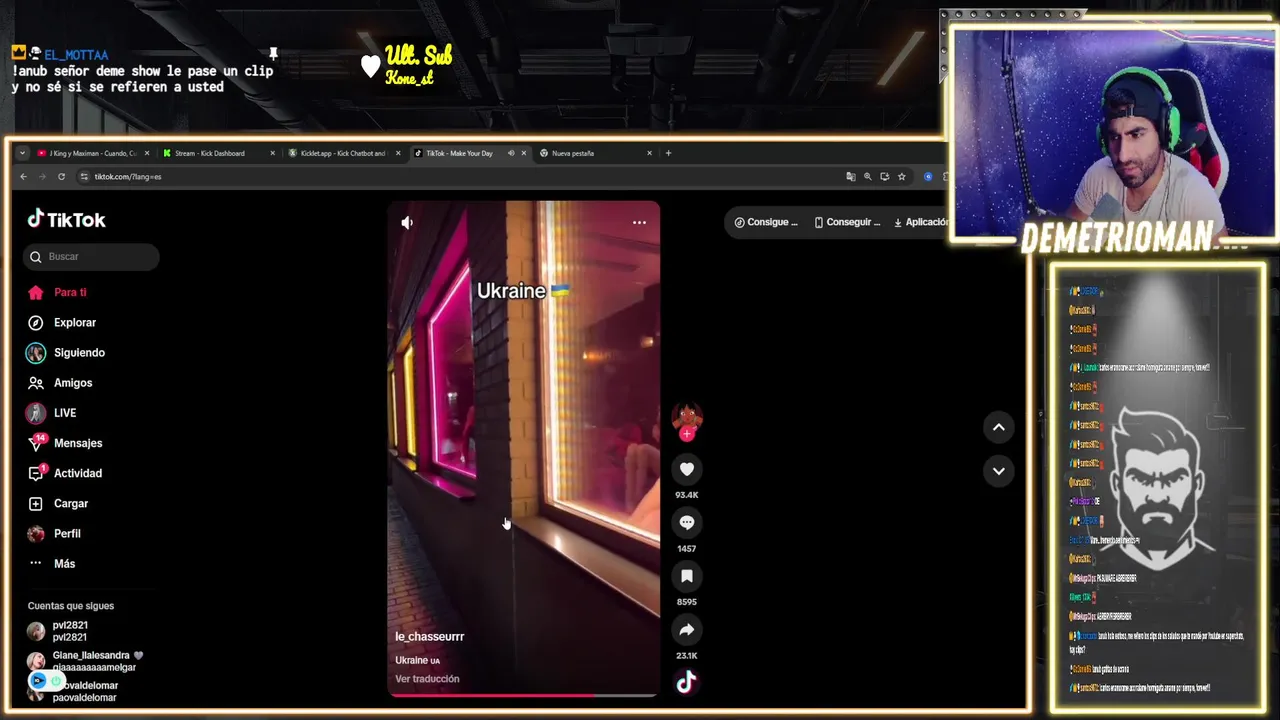This screenshot has height=720, width=1280.
Task: Open the video three-dots options menu
Action: click(x=639, y=222)
